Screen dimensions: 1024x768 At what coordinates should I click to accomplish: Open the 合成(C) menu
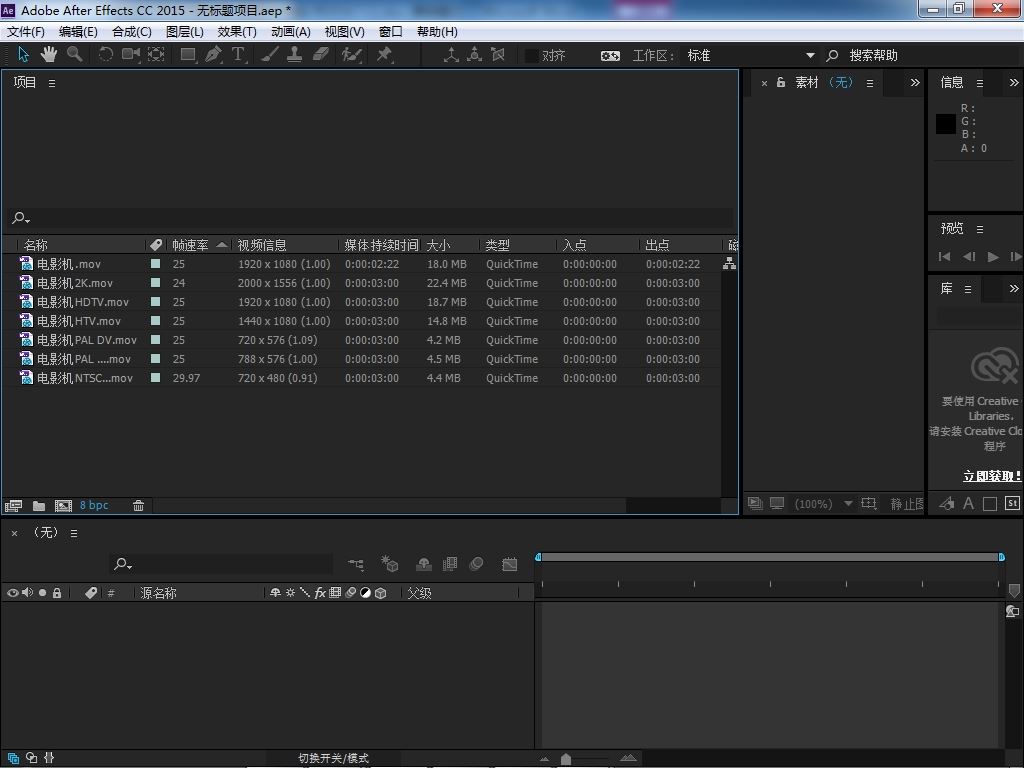[131, 31]
